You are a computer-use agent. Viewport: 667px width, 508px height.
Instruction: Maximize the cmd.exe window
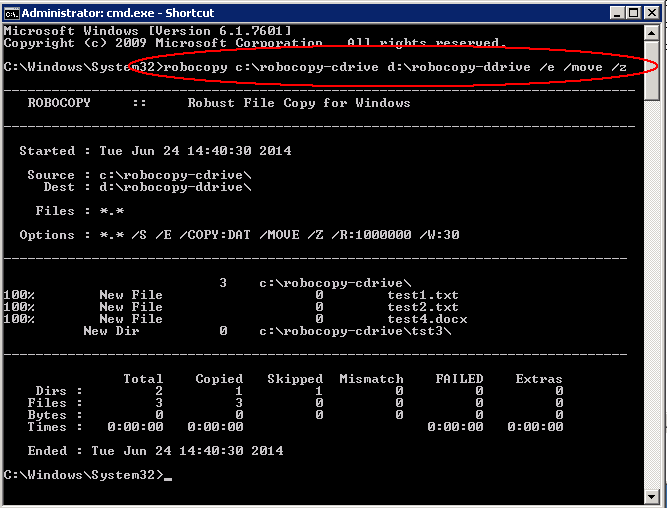pyautogui.click(x=634, y=13)
